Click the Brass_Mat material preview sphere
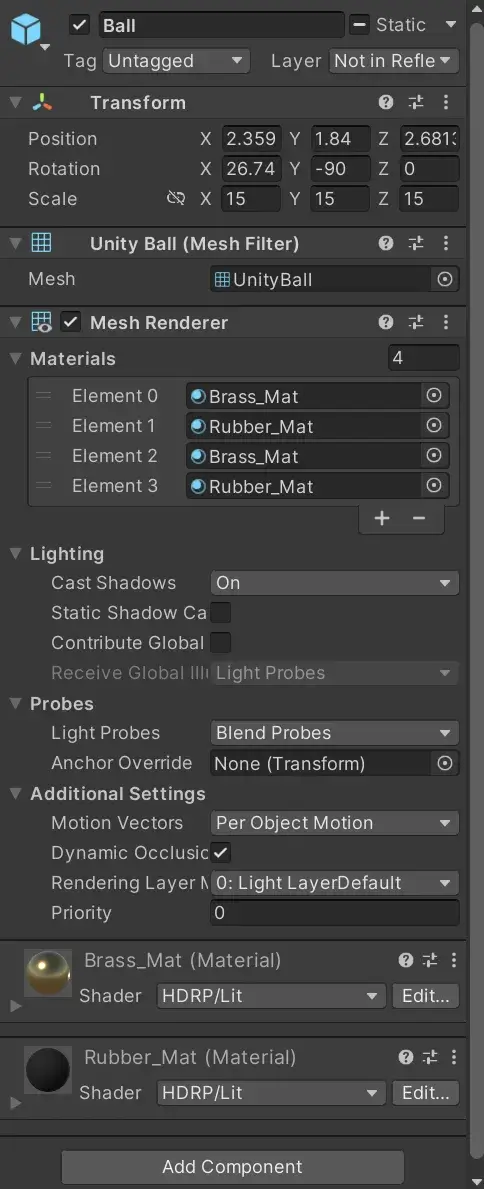Image resolution: width=484 pixels, height=1189 pixels. (x=48, y=973)
